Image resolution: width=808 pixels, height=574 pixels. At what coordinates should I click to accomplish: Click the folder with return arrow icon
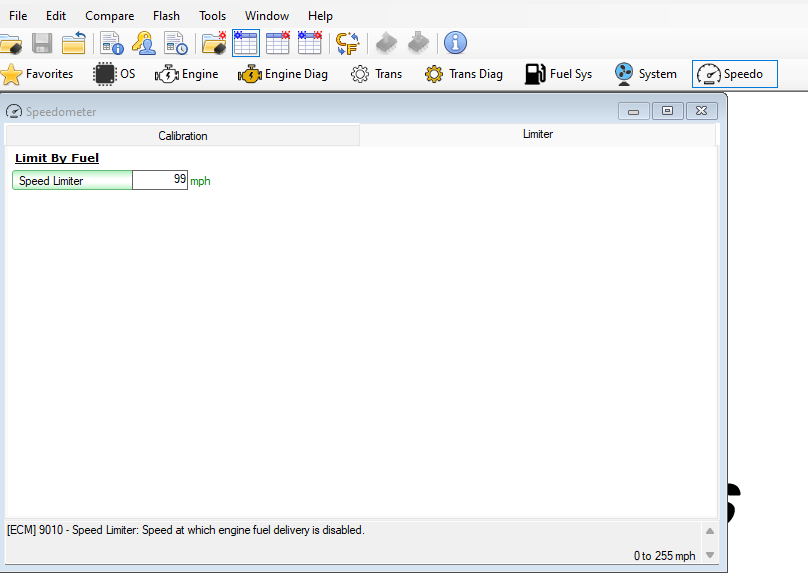74,43
